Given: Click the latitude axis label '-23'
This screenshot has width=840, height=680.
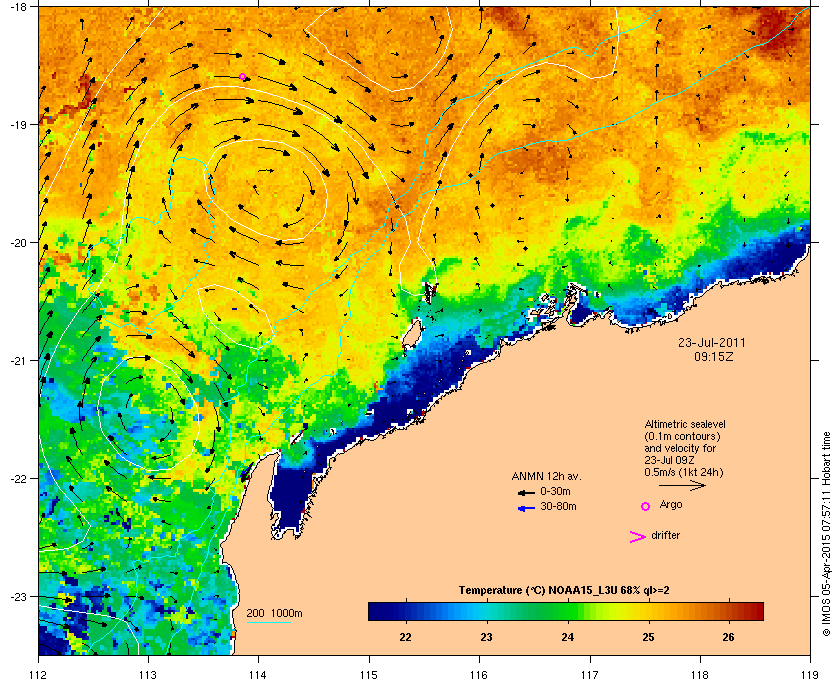Looking at the screenshot, I should coord(18,596).
